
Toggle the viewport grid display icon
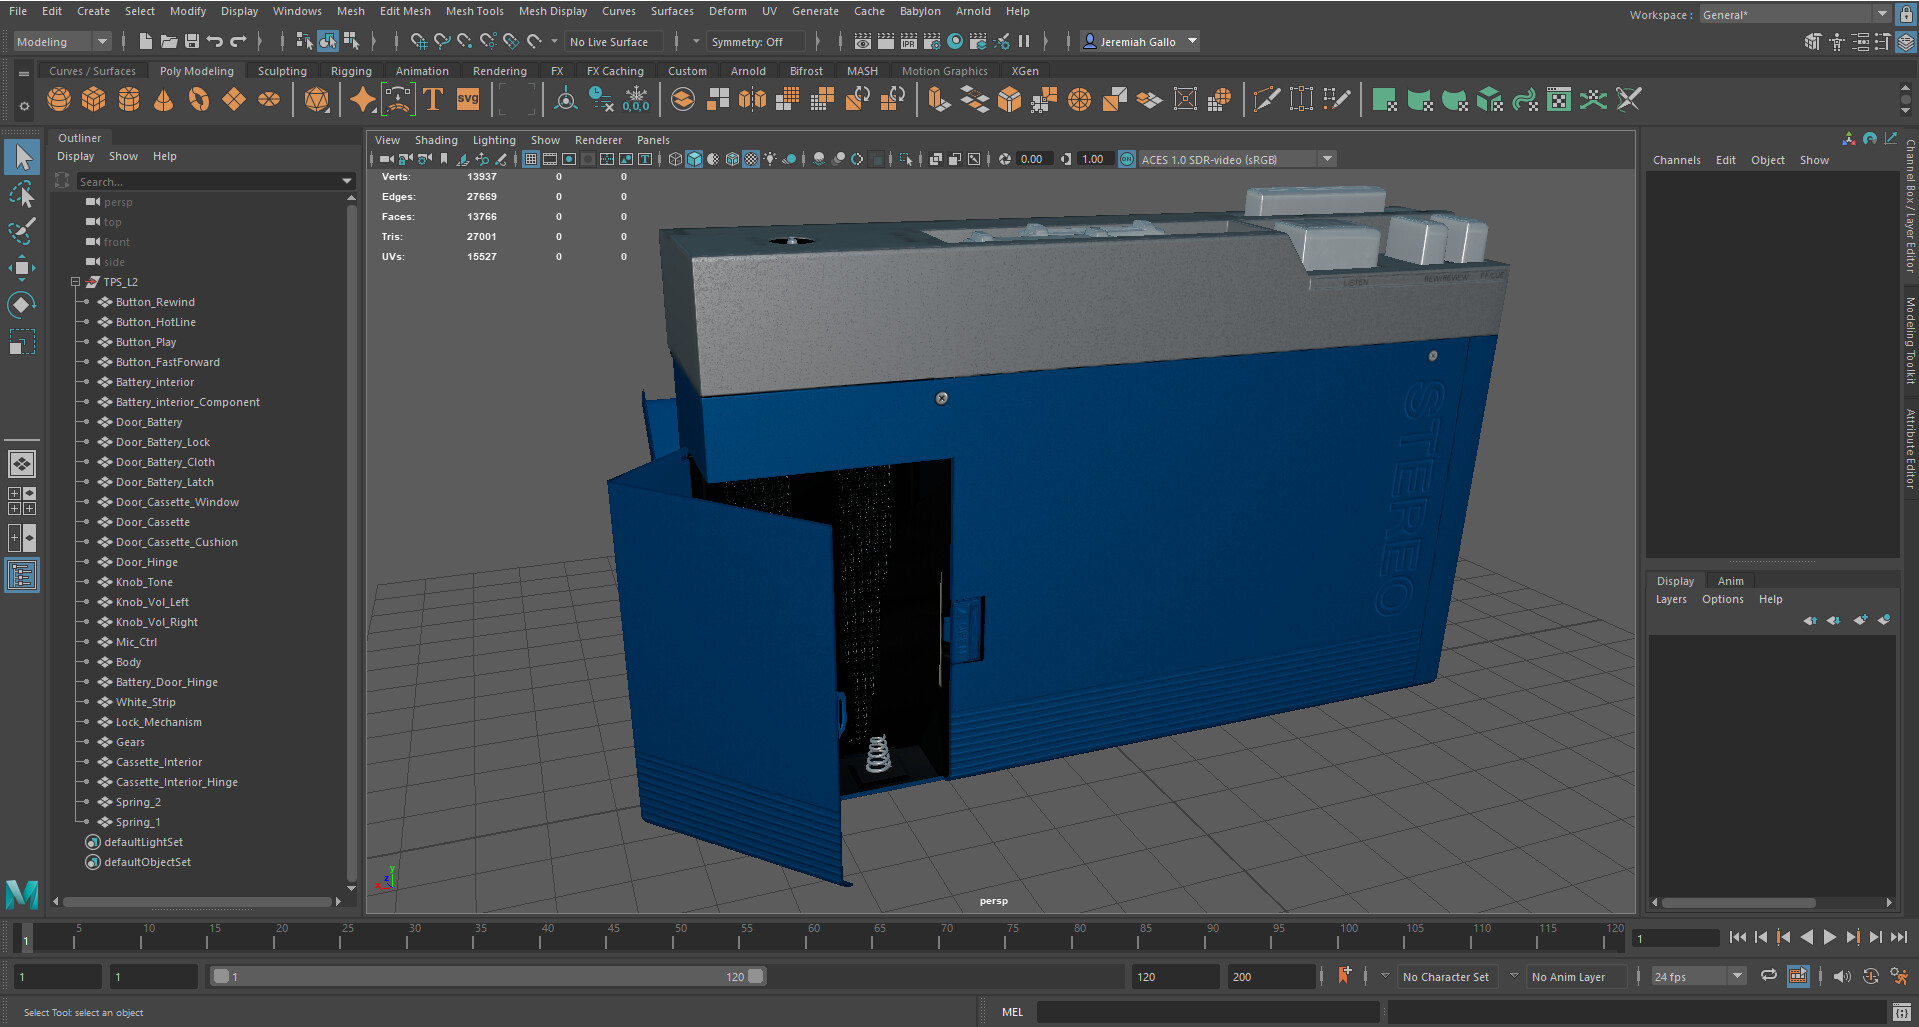[x=531, y=159]
